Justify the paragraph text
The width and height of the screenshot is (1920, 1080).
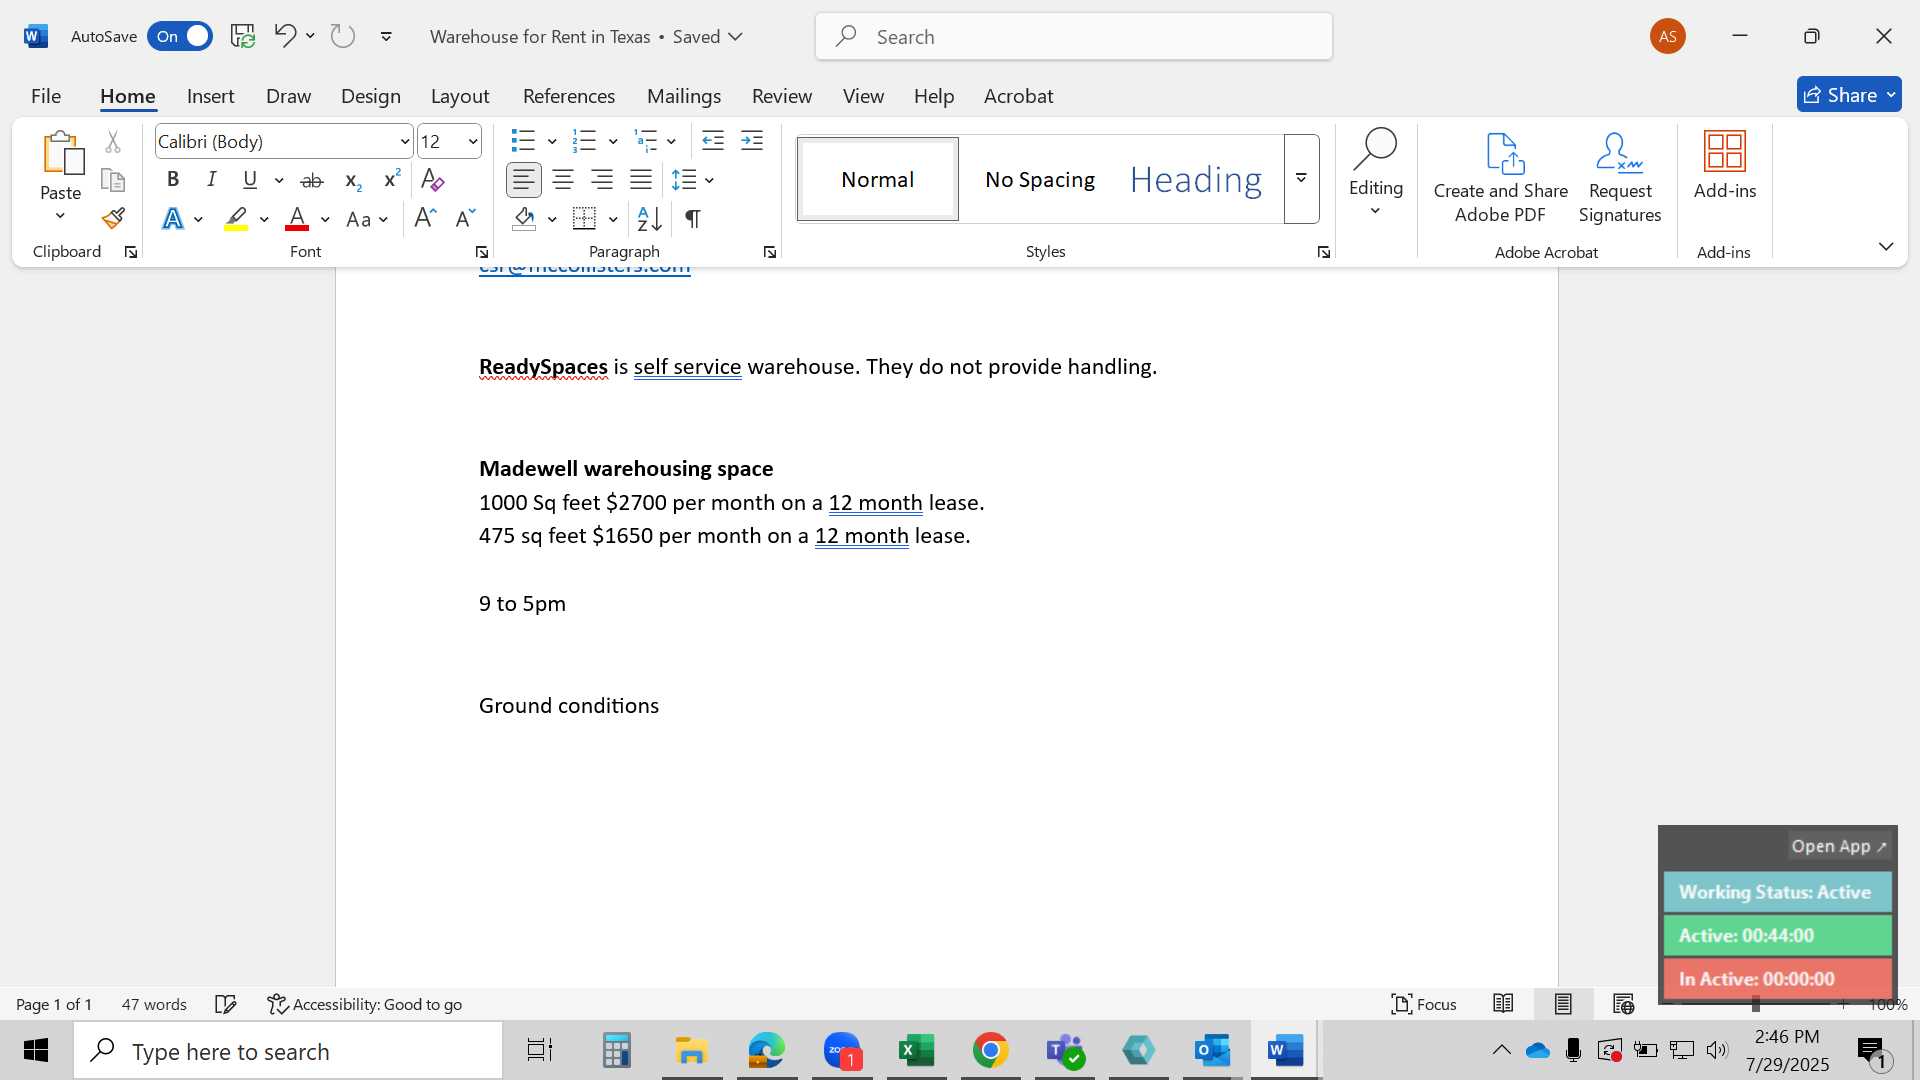coord(641,180)
